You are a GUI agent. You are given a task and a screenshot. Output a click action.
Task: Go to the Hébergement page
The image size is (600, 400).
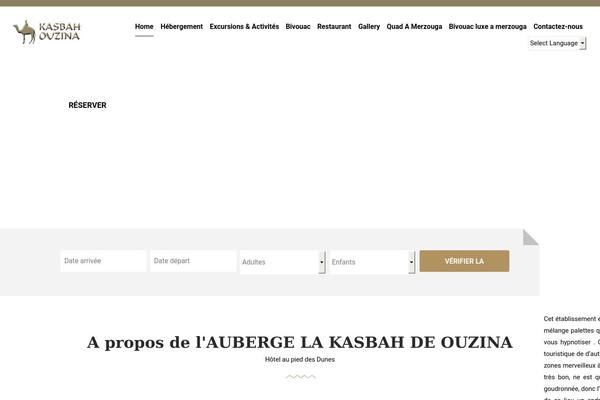[x=181, y=26]
